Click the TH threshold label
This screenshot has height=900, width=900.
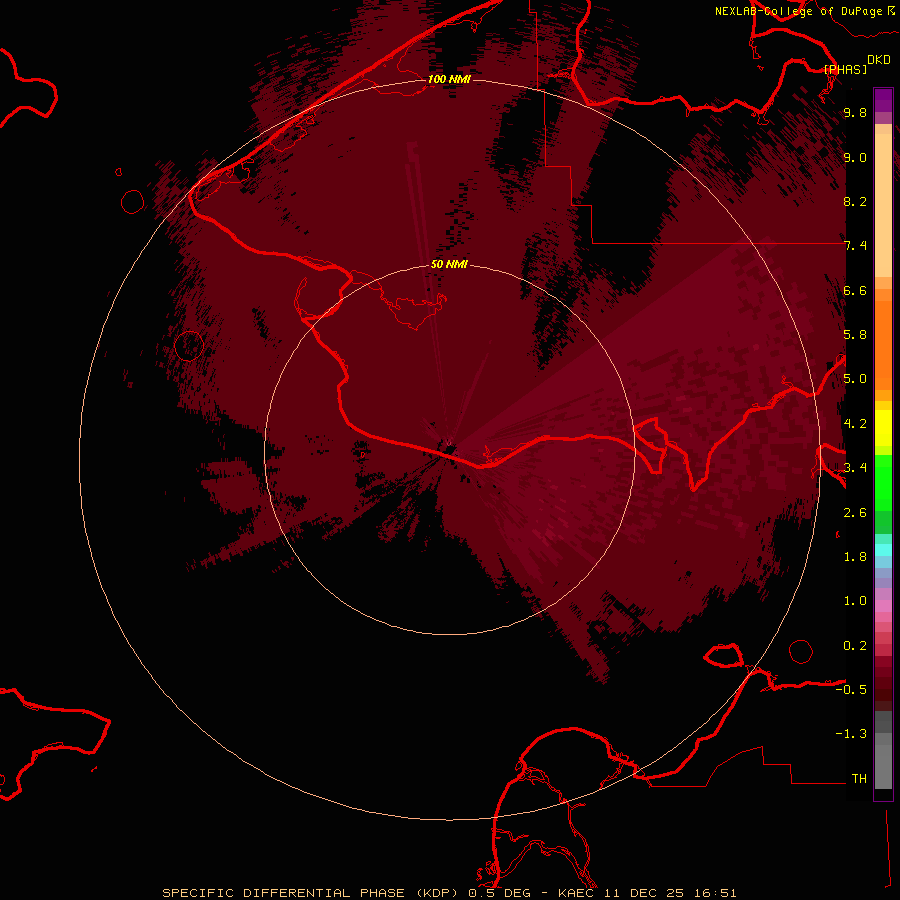(859, 779)
